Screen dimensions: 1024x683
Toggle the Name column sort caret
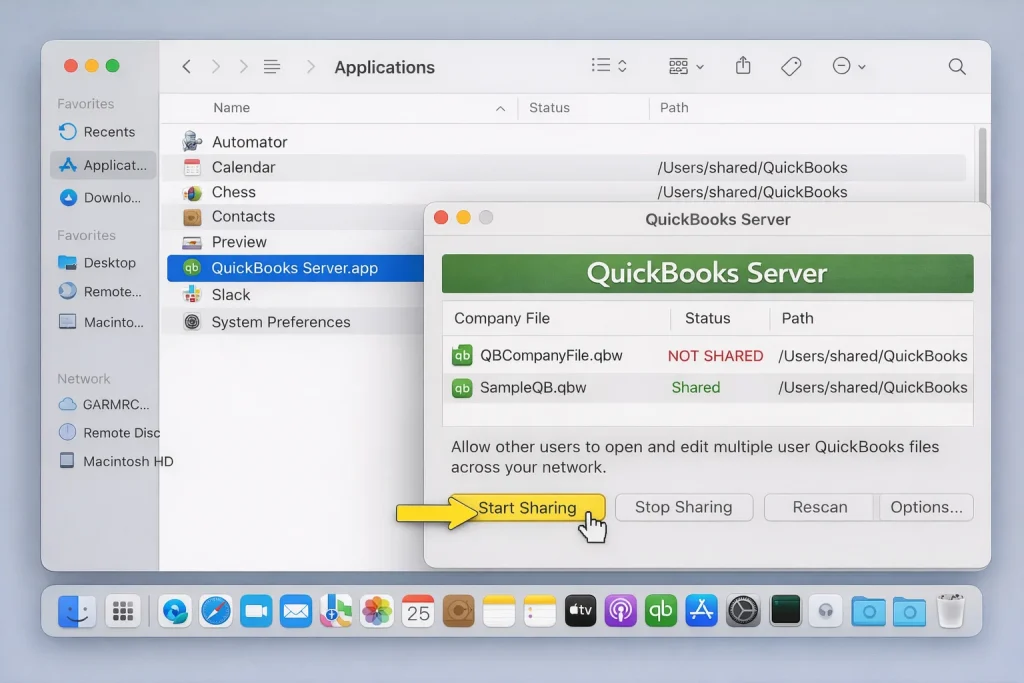pyautogui.click(x=500, y=108)
